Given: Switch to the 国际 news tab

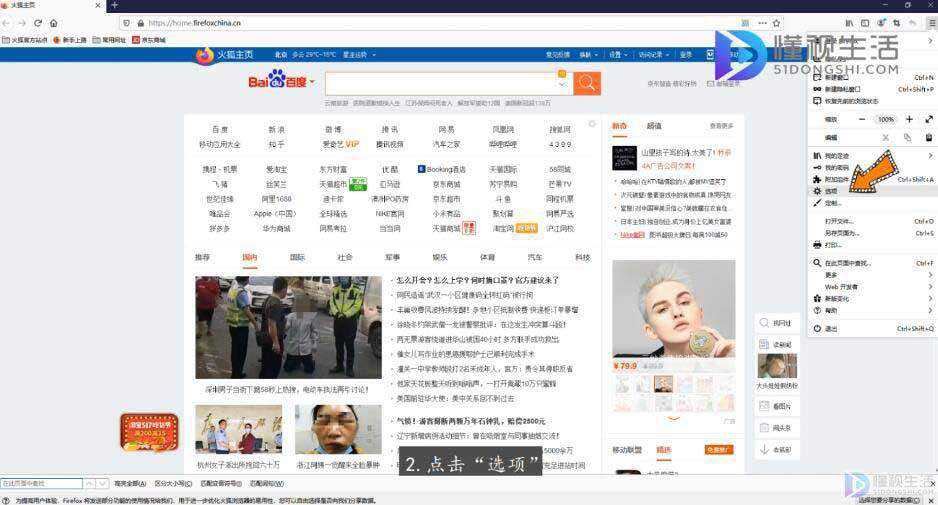Looking at the screenshot, I should coord(297,257).
